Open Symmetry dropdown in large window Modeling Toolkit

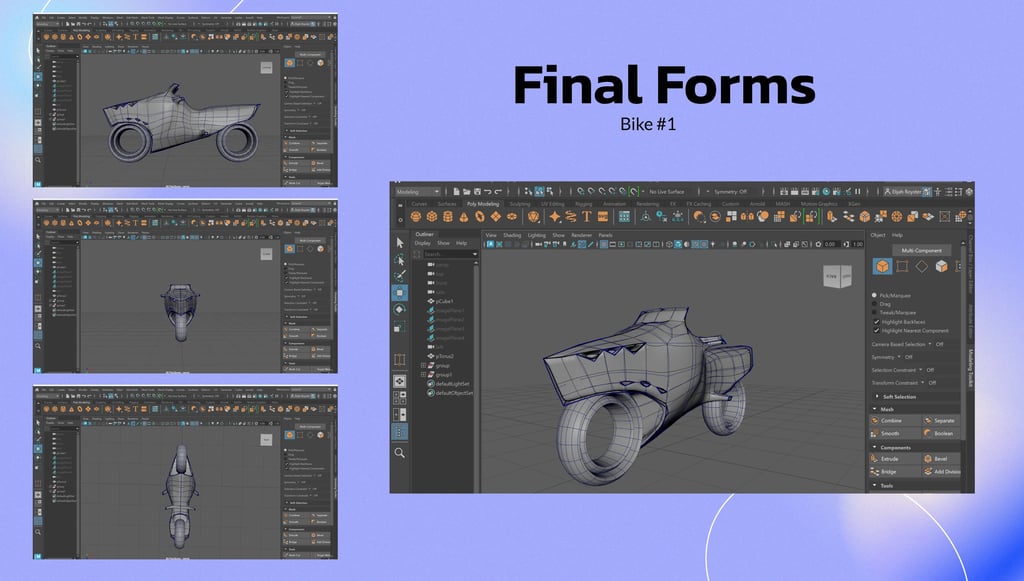899,357
